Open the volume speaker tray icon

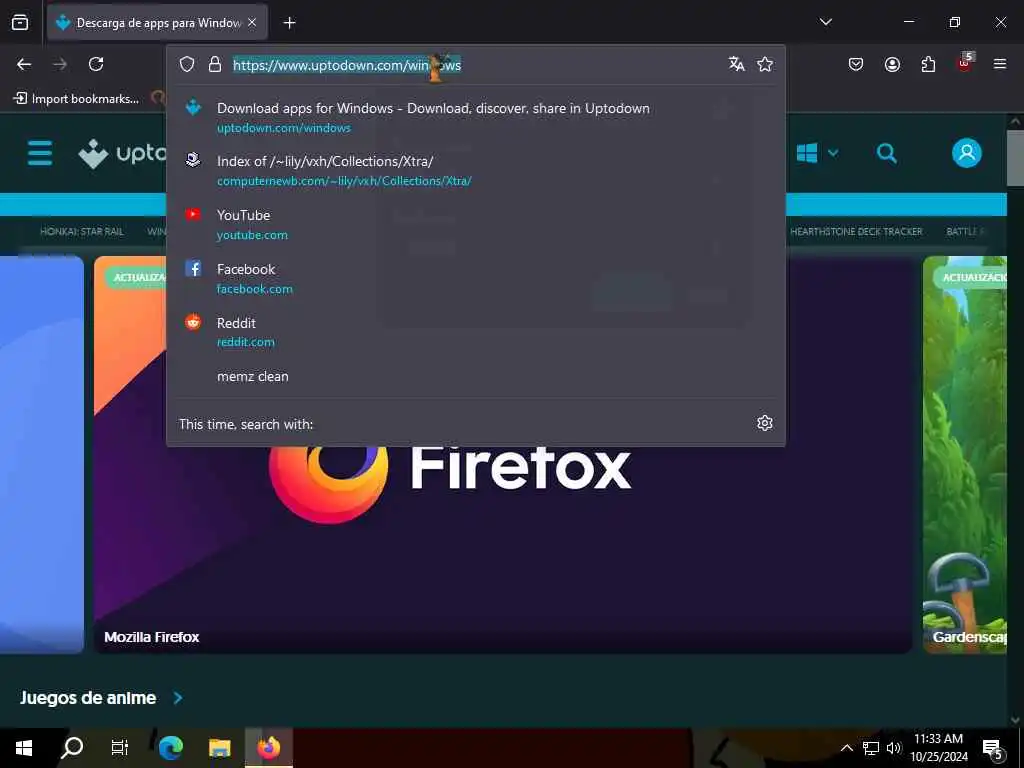tap(893, 748)
